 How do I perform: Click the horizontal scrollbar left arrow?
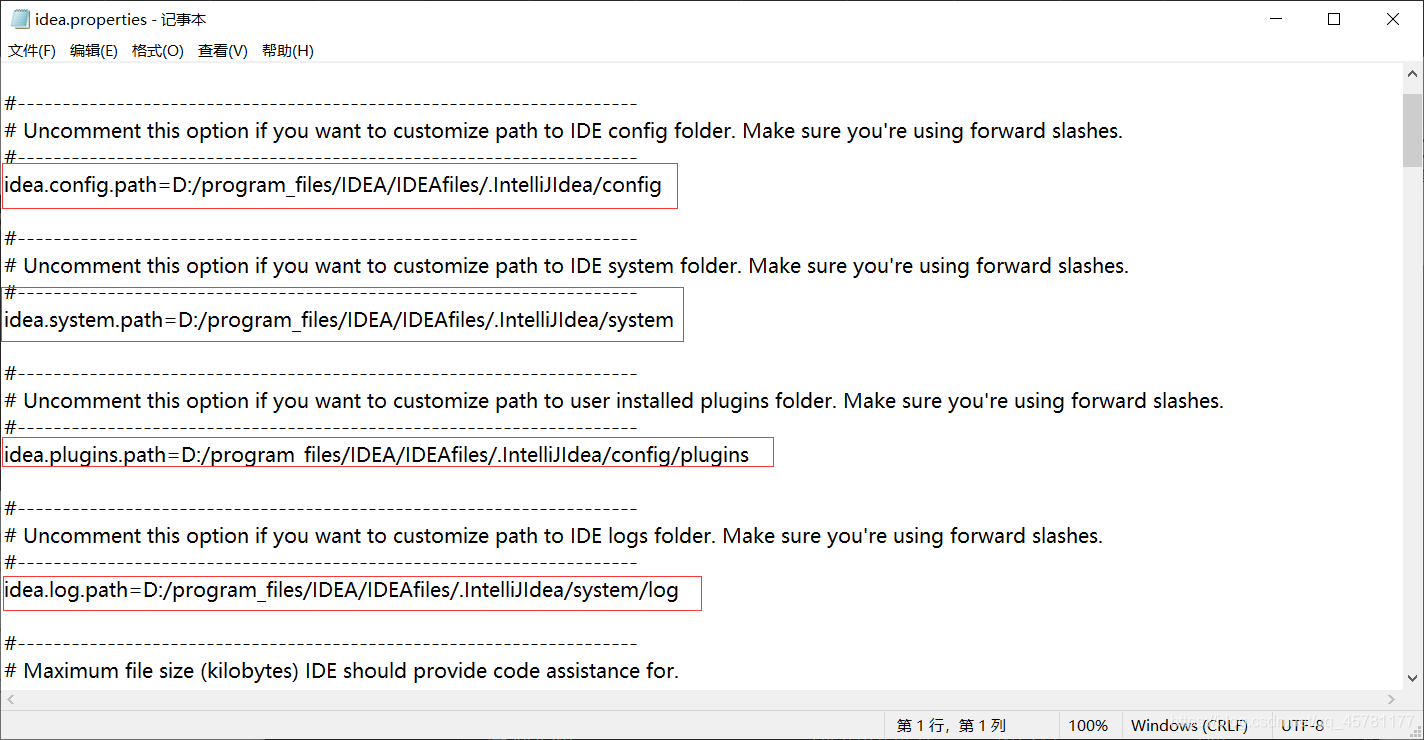tap(10, 700)
